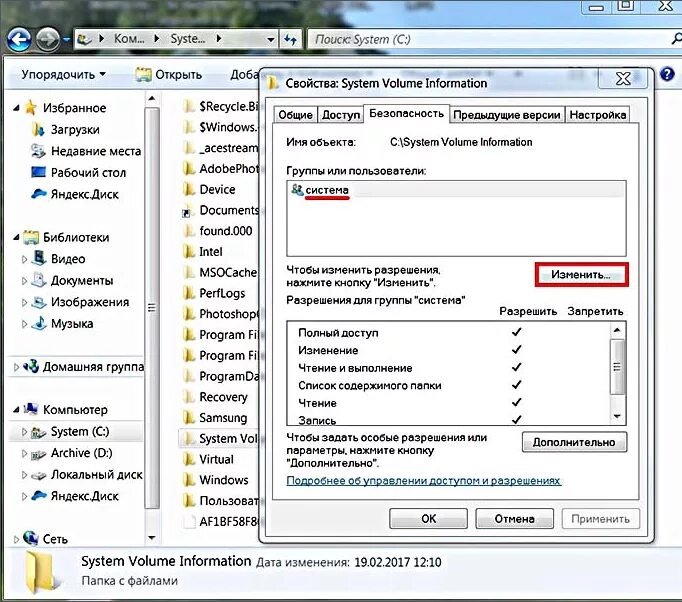Click the Forward navigation arrow

(47, 40)
